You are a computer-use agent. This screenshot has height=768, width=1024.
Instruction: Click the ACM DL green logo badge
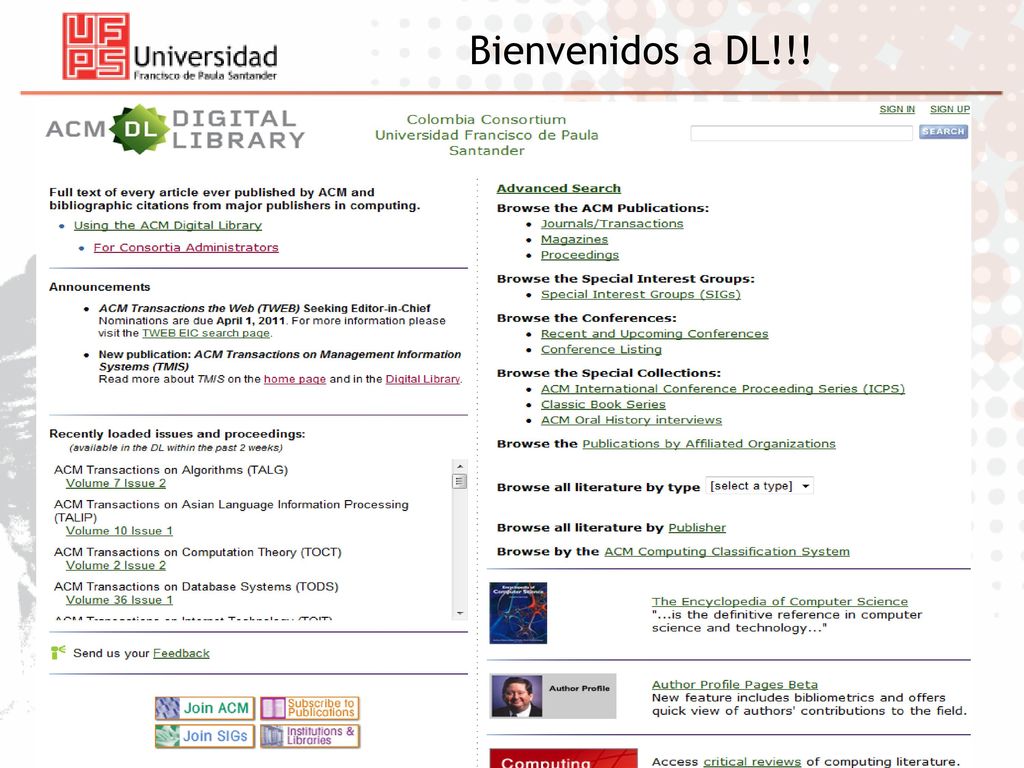pos(140,129)
